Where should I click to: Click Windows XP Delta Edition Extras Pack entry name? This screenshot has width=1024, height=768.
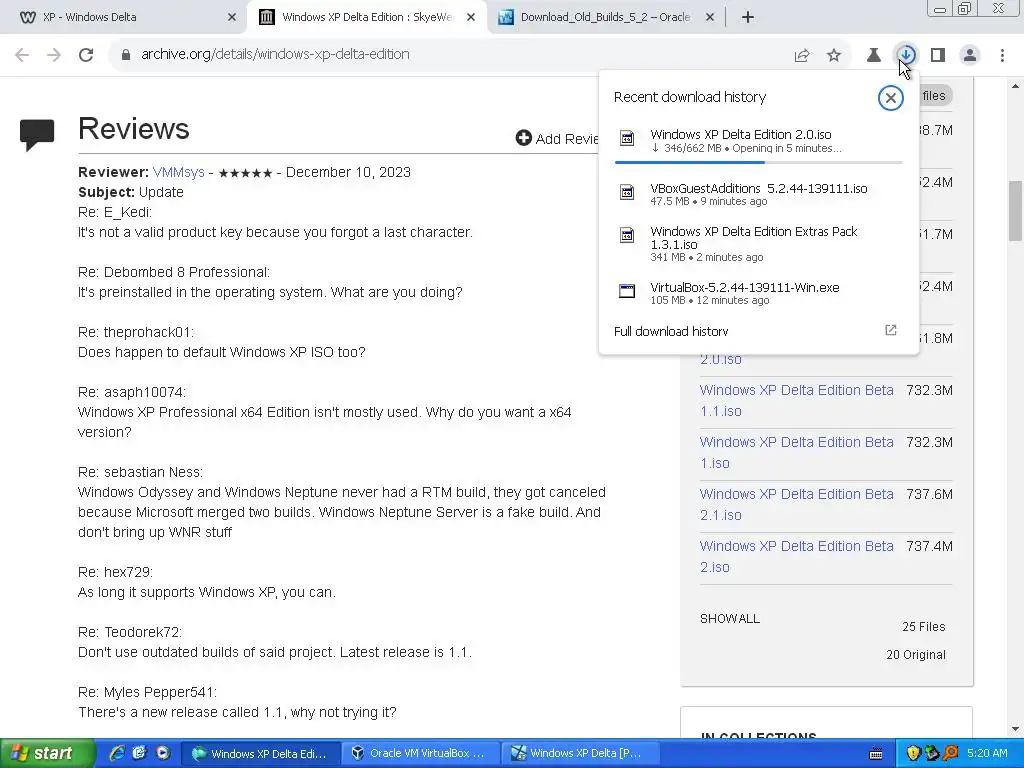(x=754, y=238)
